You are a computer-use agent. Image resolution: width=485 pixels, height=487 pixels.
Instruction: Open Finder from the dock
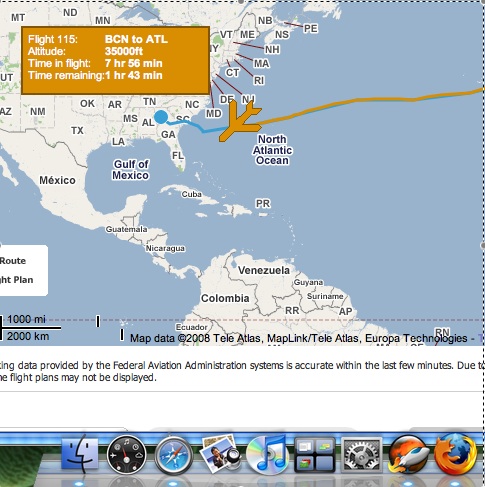80,454
